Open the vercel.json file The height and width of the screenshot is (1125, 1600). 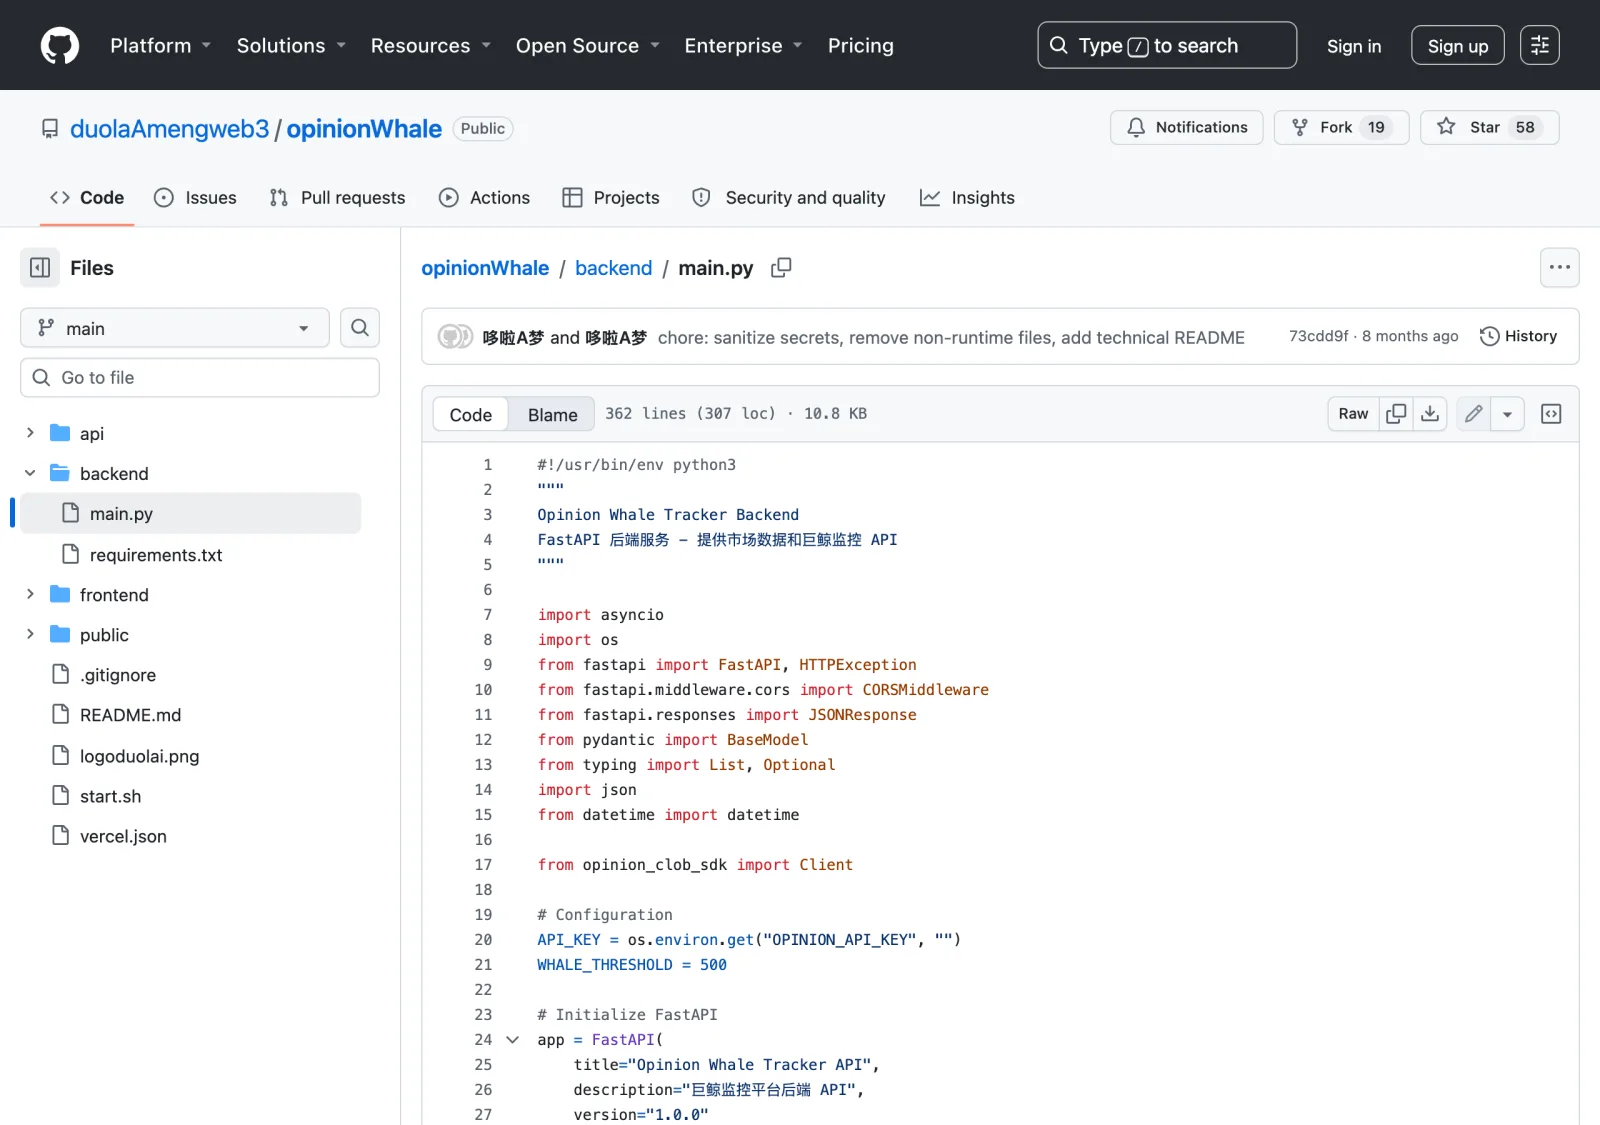click(123, 836)
